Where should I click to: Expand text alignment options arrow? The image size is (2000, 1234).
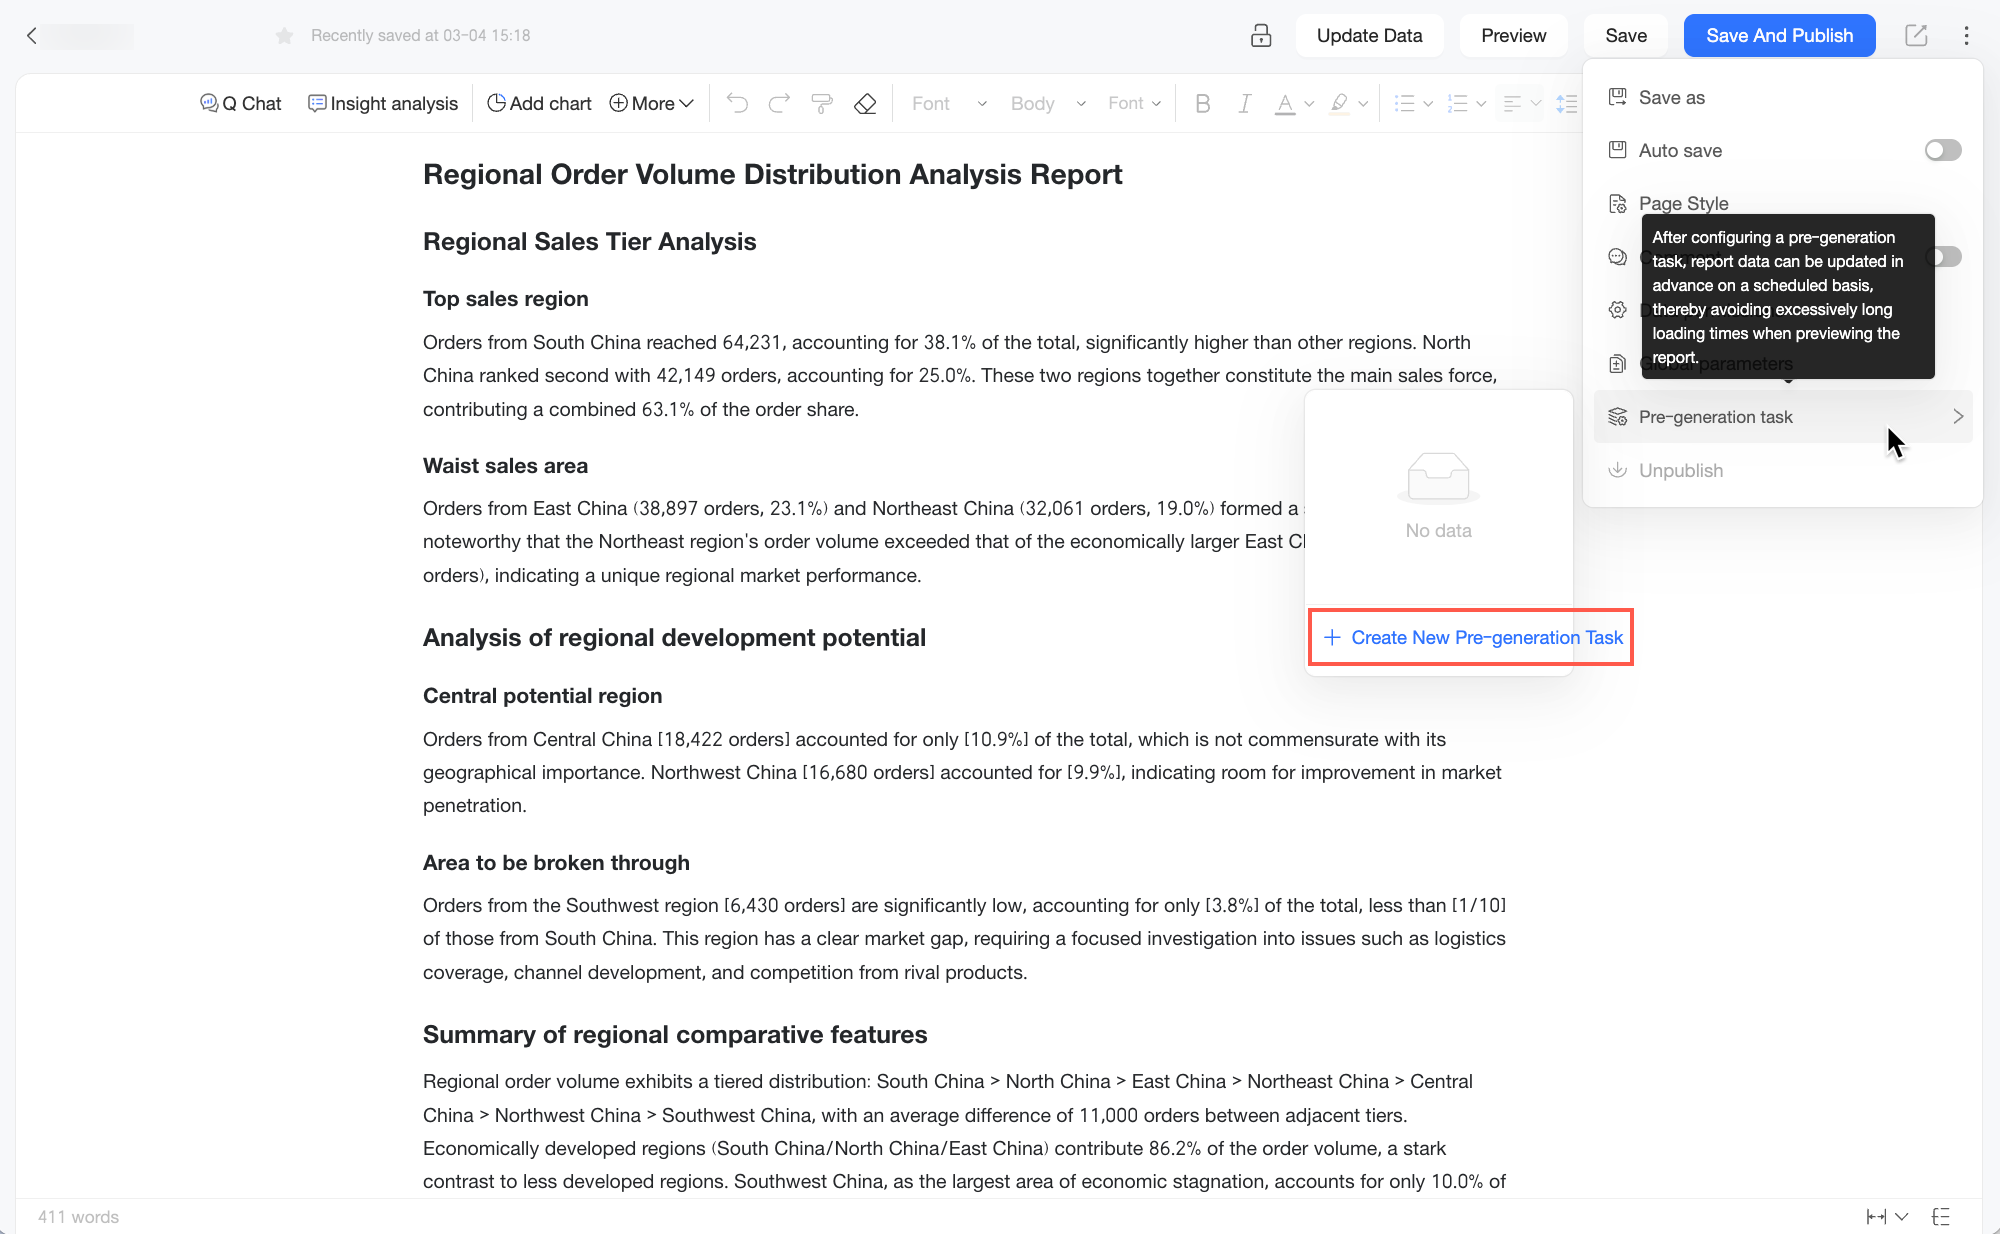point(1536,103)
